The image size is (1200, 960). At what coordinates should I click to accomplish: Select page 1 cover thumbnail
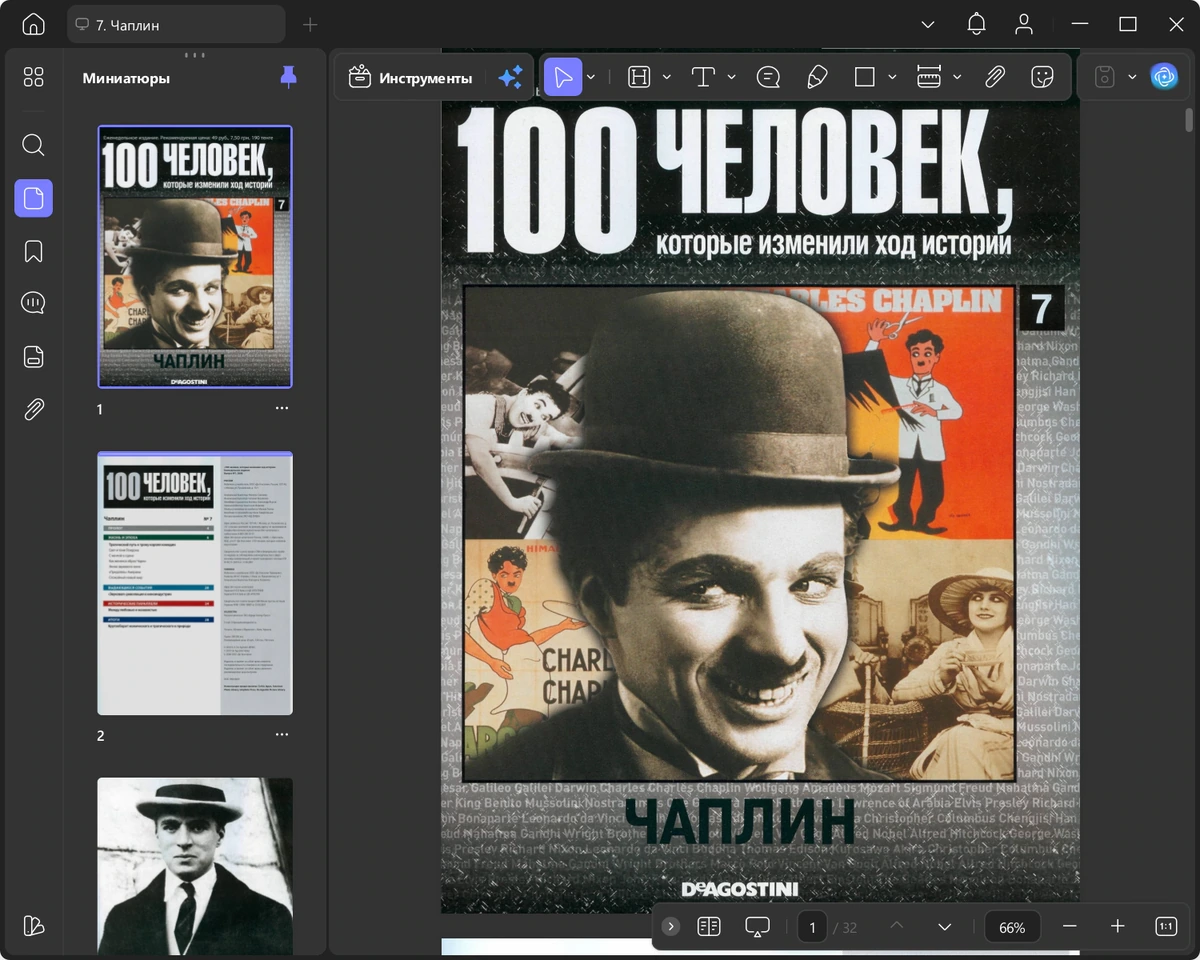195,256
